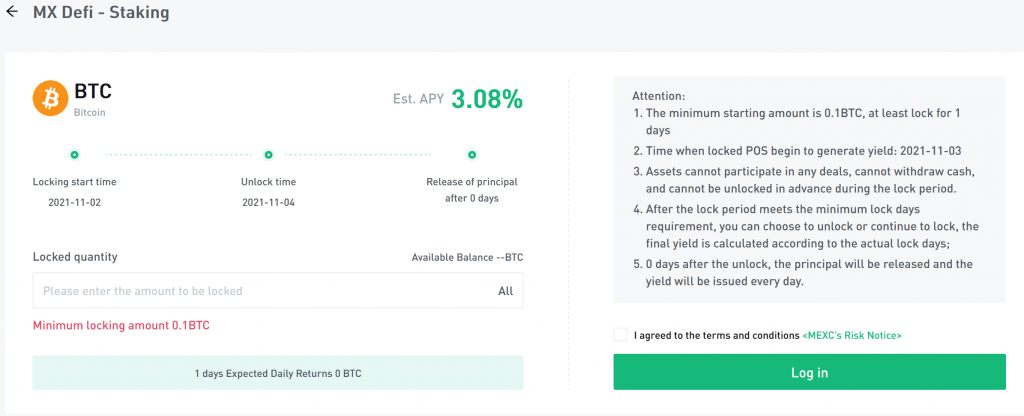
Task: Click the BTC coin name heading
Action: (93, 91)
